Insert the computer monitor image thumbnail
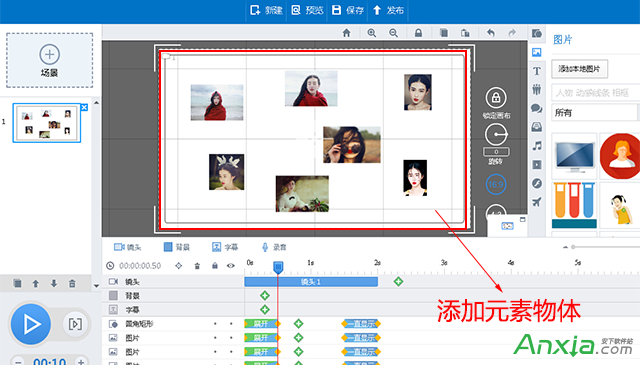Screen dimensions: 640x365 coord(574,156)
